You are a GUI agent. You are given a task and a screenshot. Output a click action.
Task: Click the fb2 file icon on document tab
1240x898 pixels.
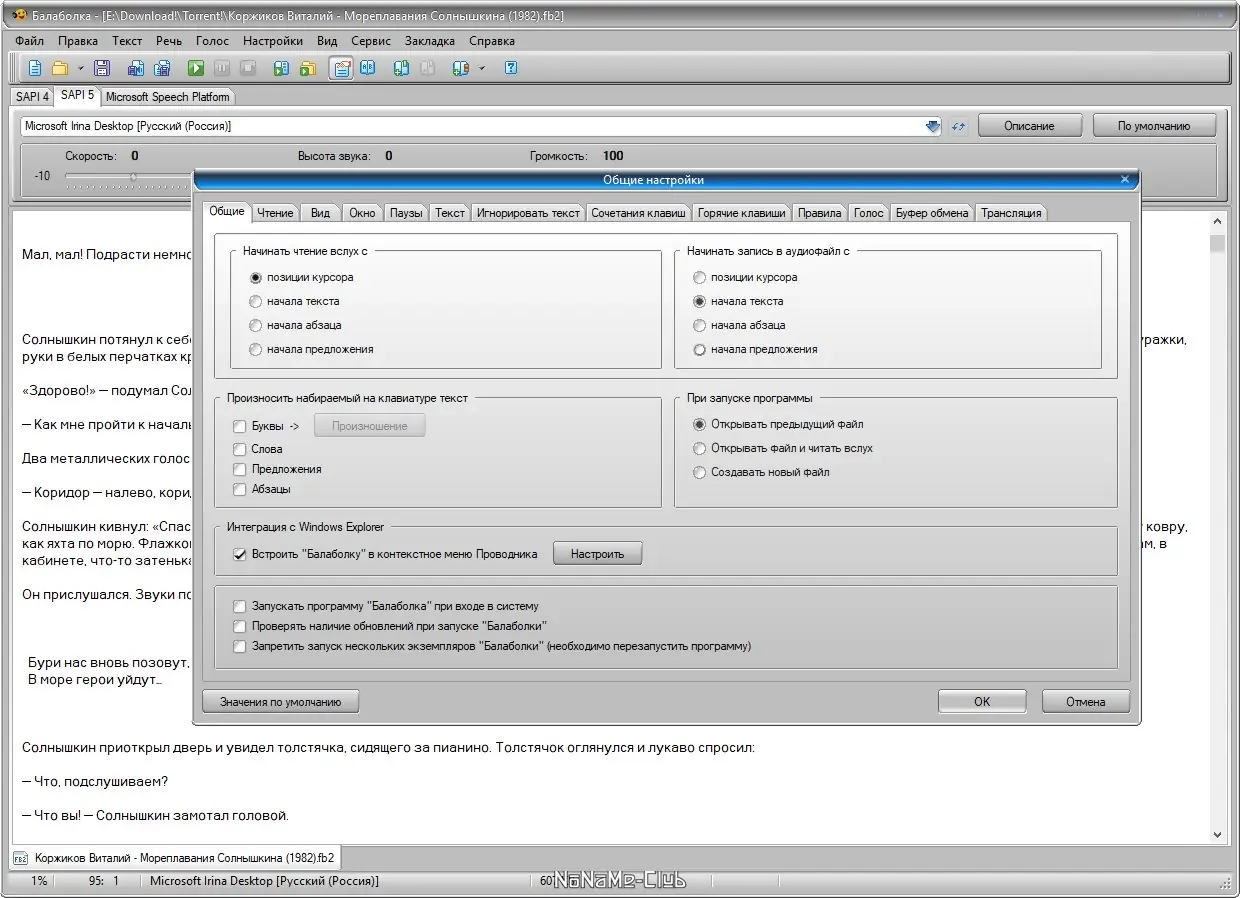click(x=20, y=858)
